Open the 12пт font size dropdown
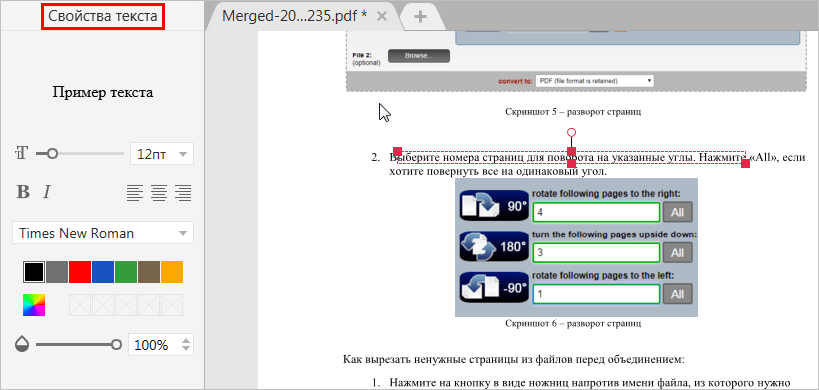 161,154
